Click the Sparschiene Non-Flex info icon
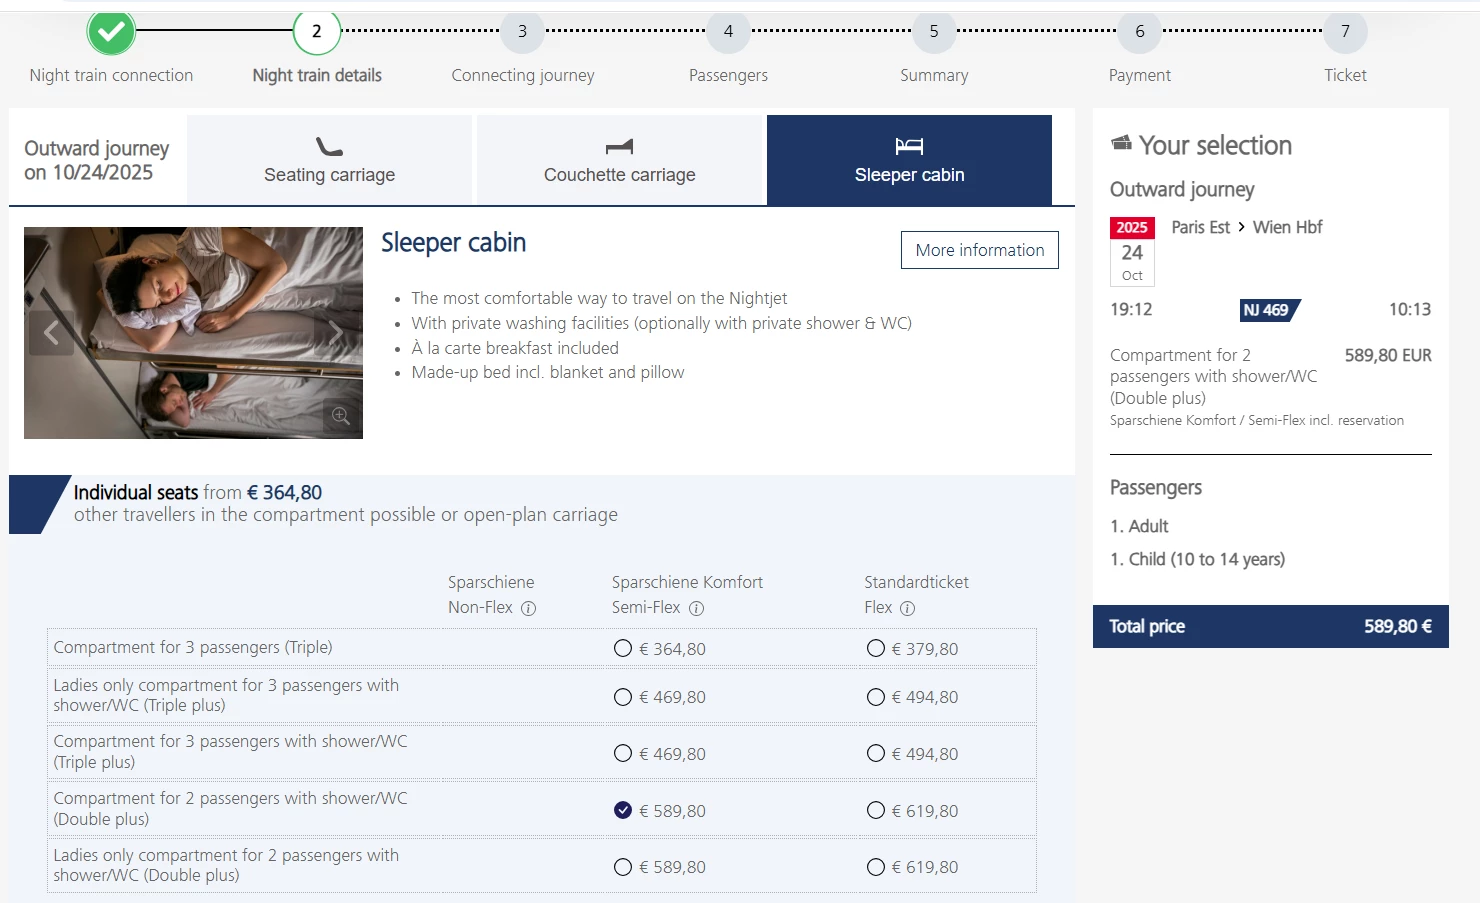 pyautogui.click(x=529, y=608)
